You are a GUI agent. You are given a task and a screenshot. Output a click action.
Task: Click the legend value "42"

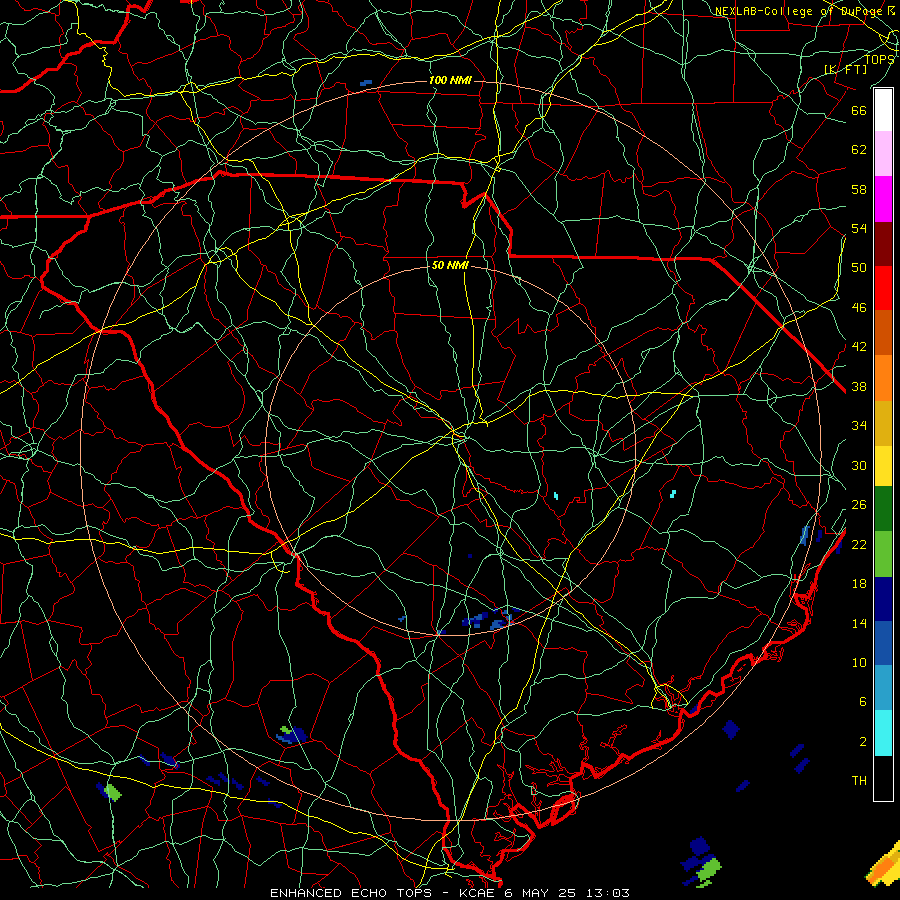[x=859, y=346]
